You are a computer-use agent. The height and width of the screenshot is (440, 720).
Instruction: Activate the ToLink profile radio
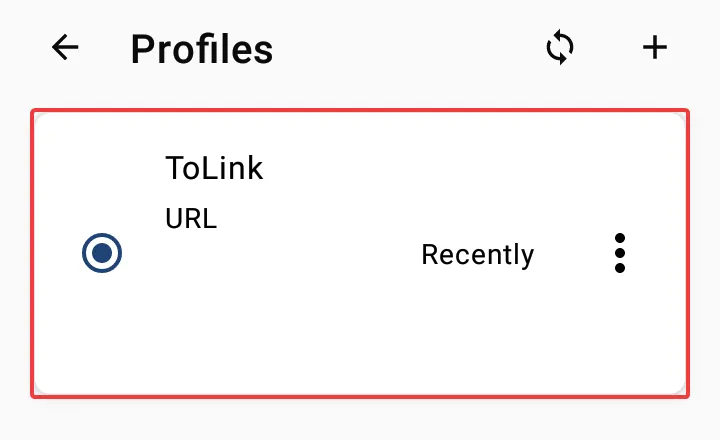click(x=101, y=254)
